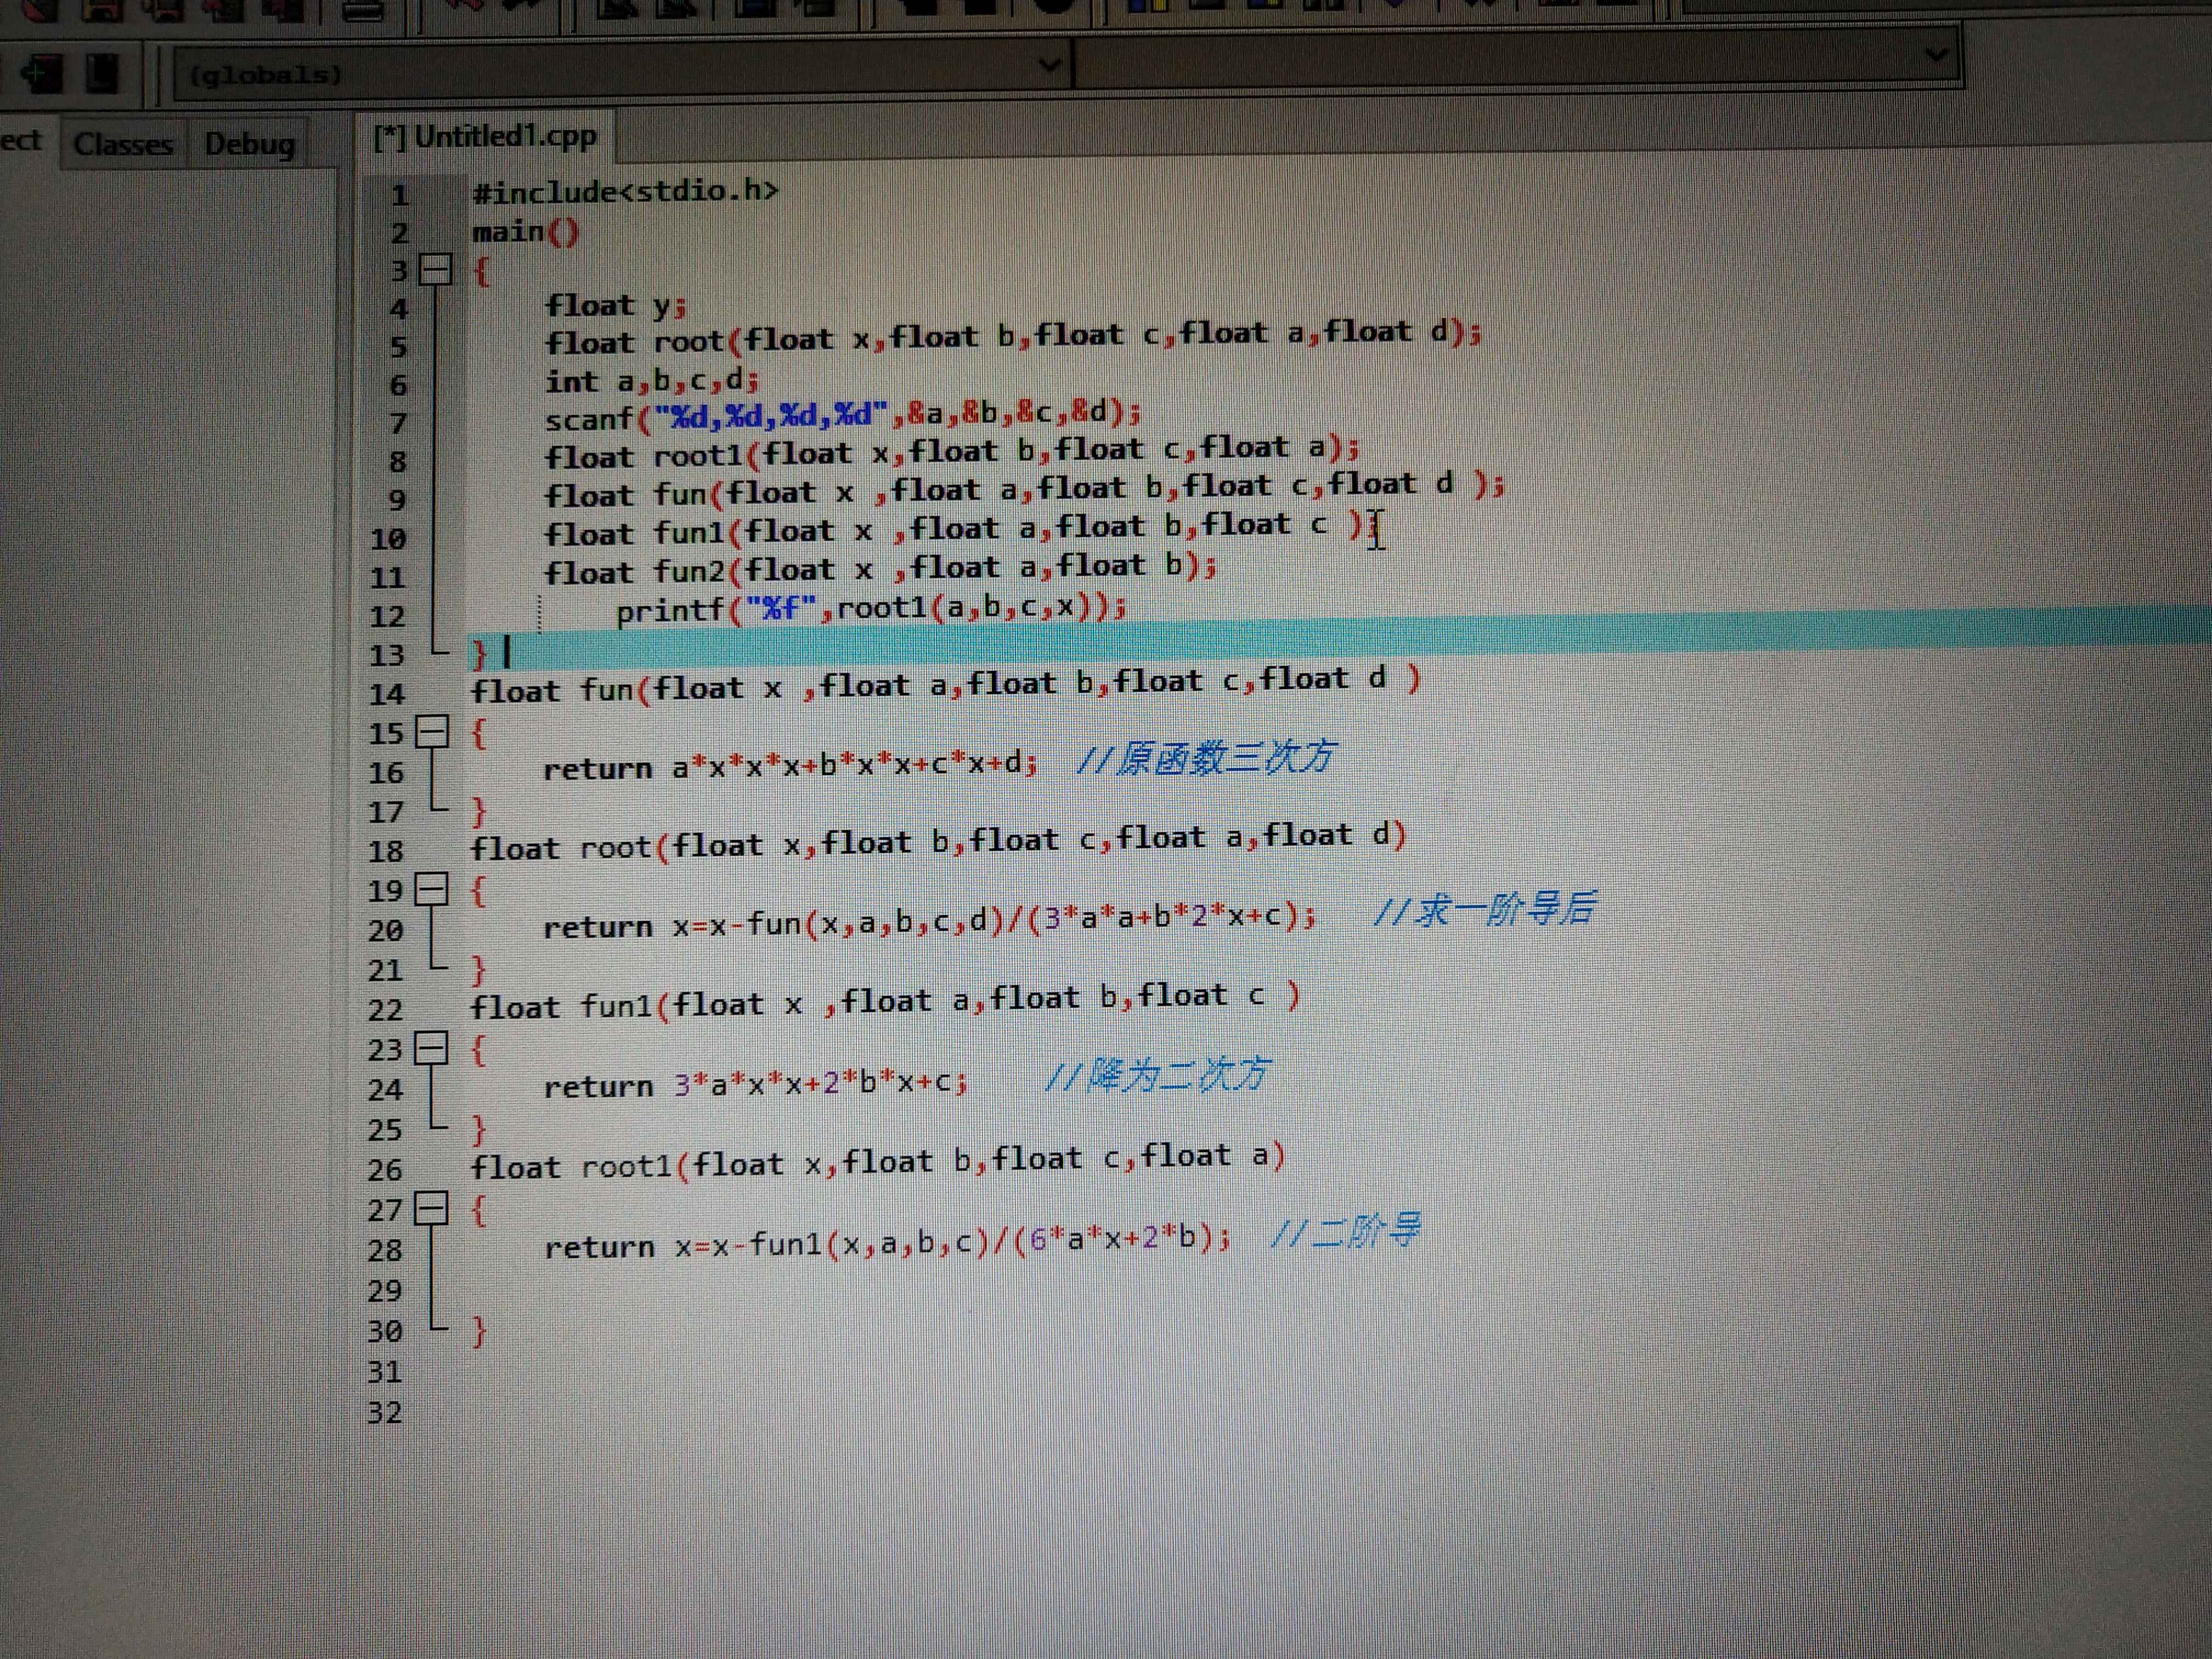Click the closing brace on line 30
The height and width of the screenshot is (1659, 2212).
[479, 1331]
